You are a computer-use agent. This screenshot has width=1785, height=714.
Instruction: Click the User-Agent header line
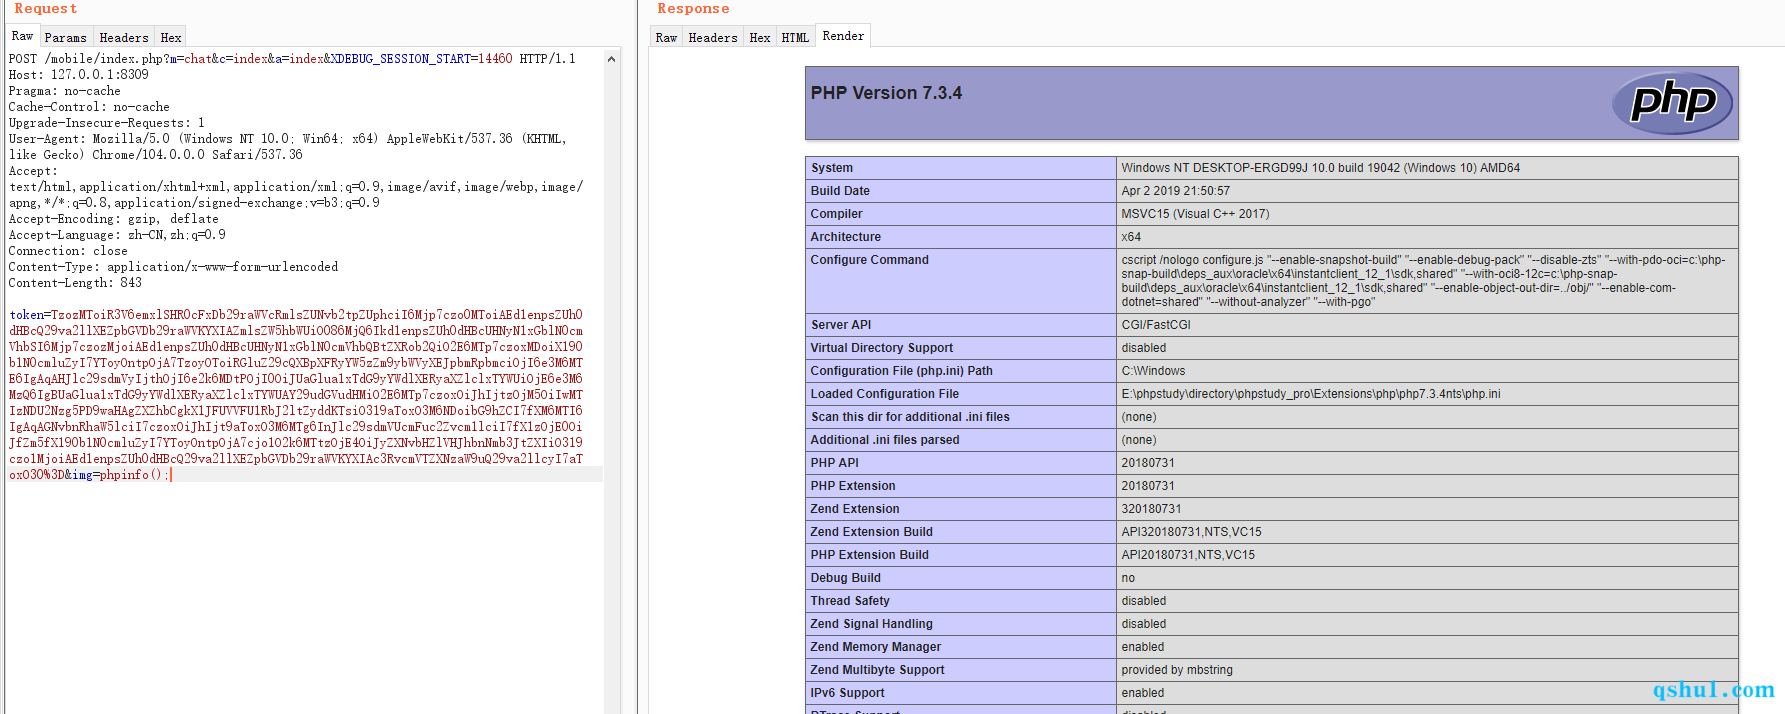pos(288,147)
